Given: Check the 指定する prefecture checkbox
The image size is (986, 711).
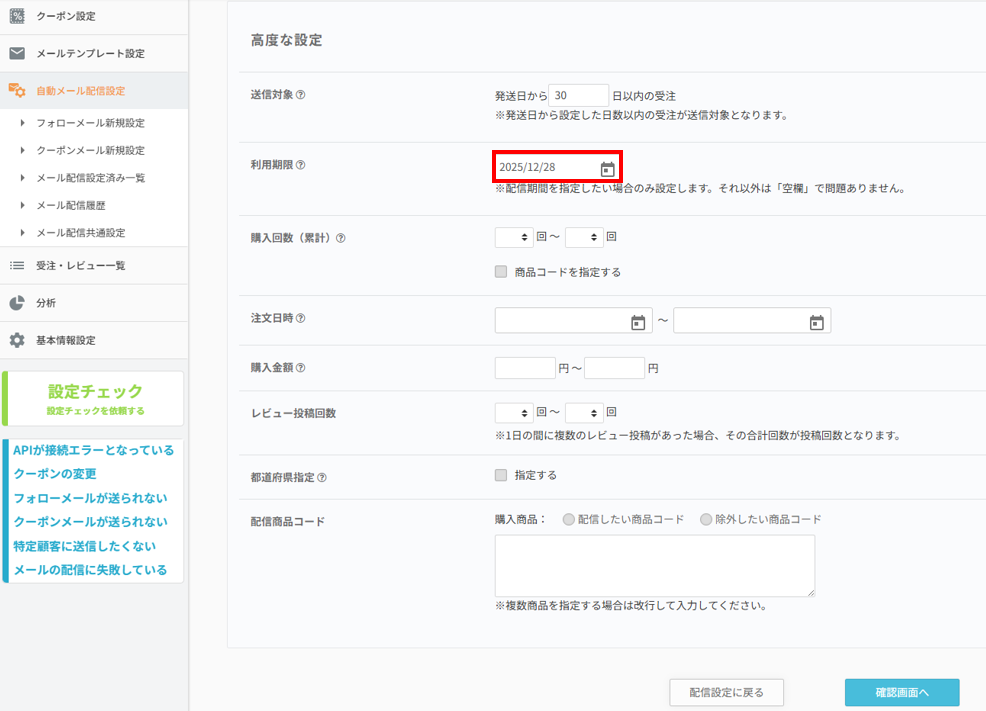Looking at the screenshot, I should coord(501,476).
